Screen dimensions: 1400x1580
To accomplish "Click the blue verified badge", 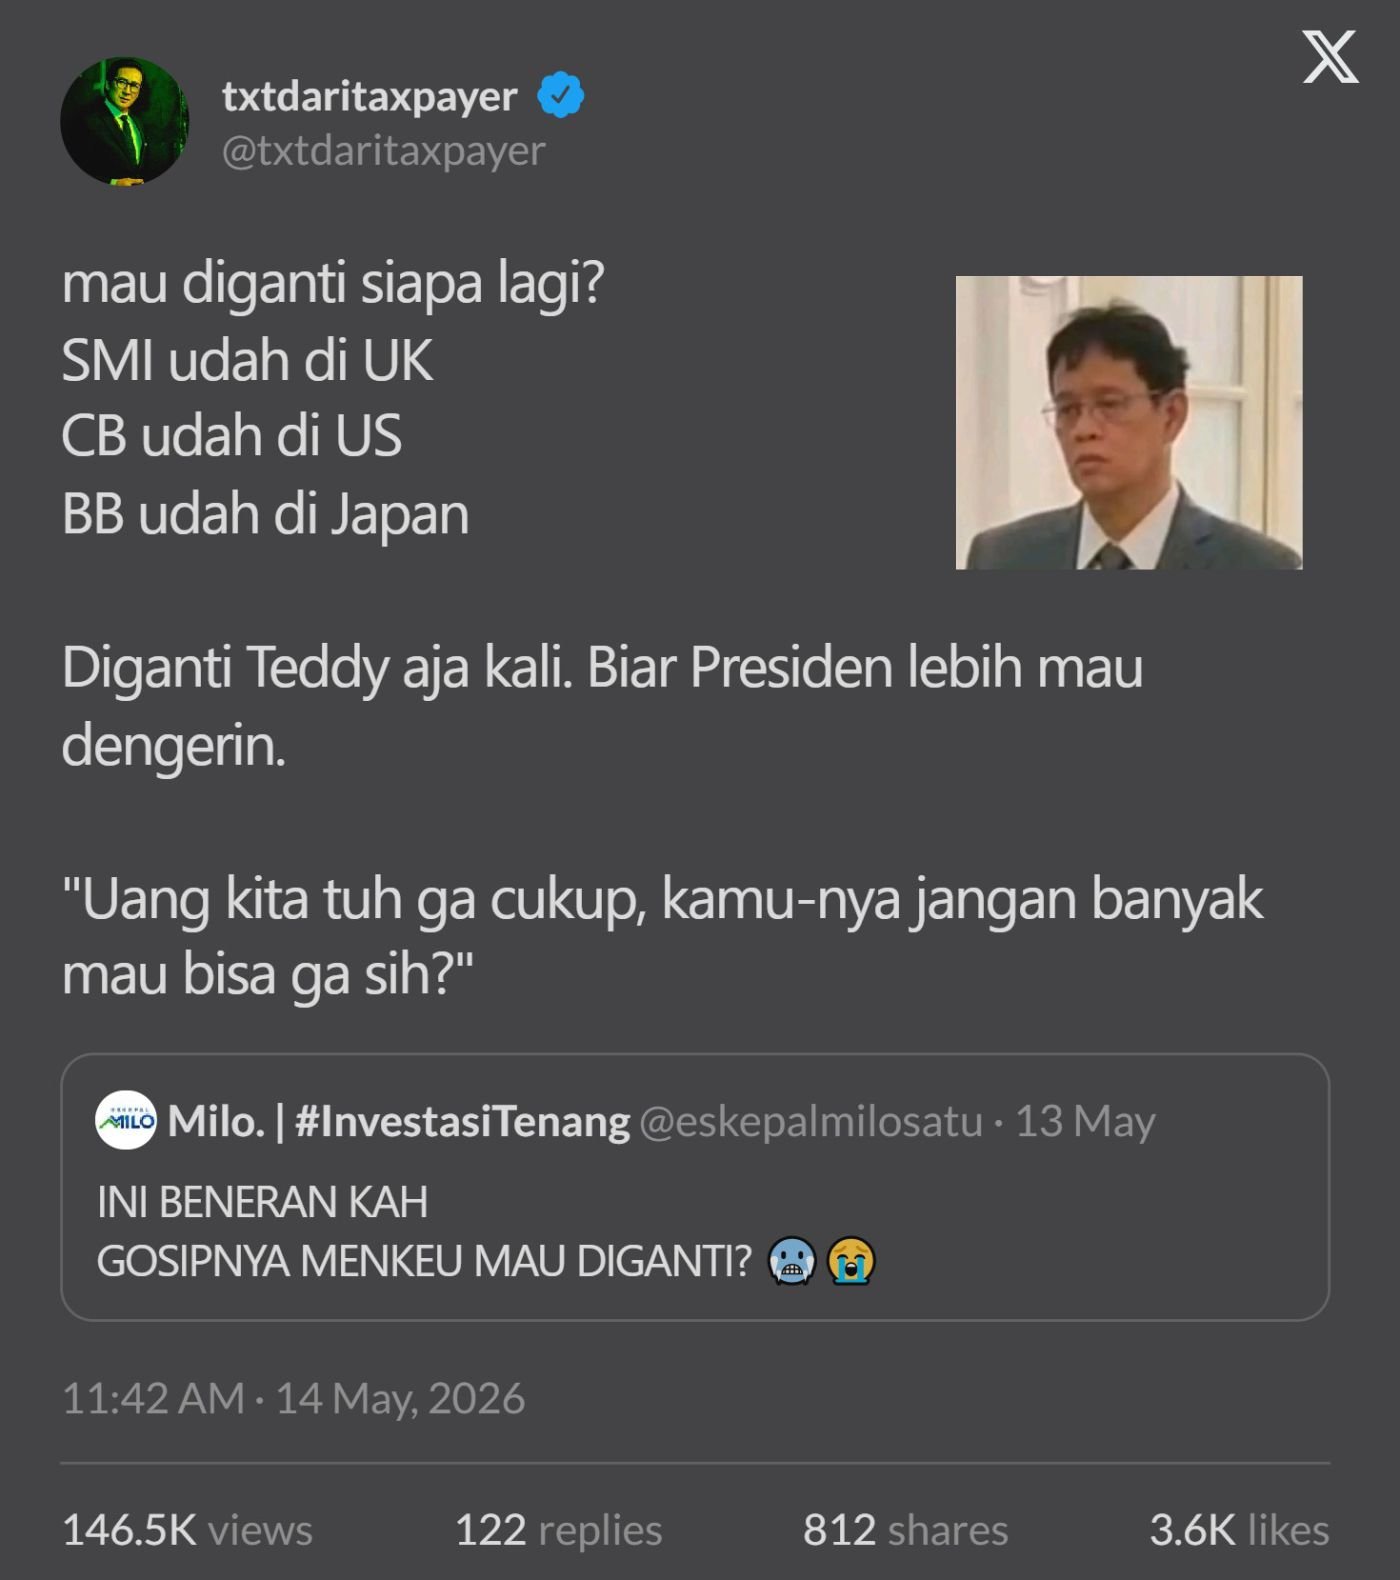I will 561,95.
